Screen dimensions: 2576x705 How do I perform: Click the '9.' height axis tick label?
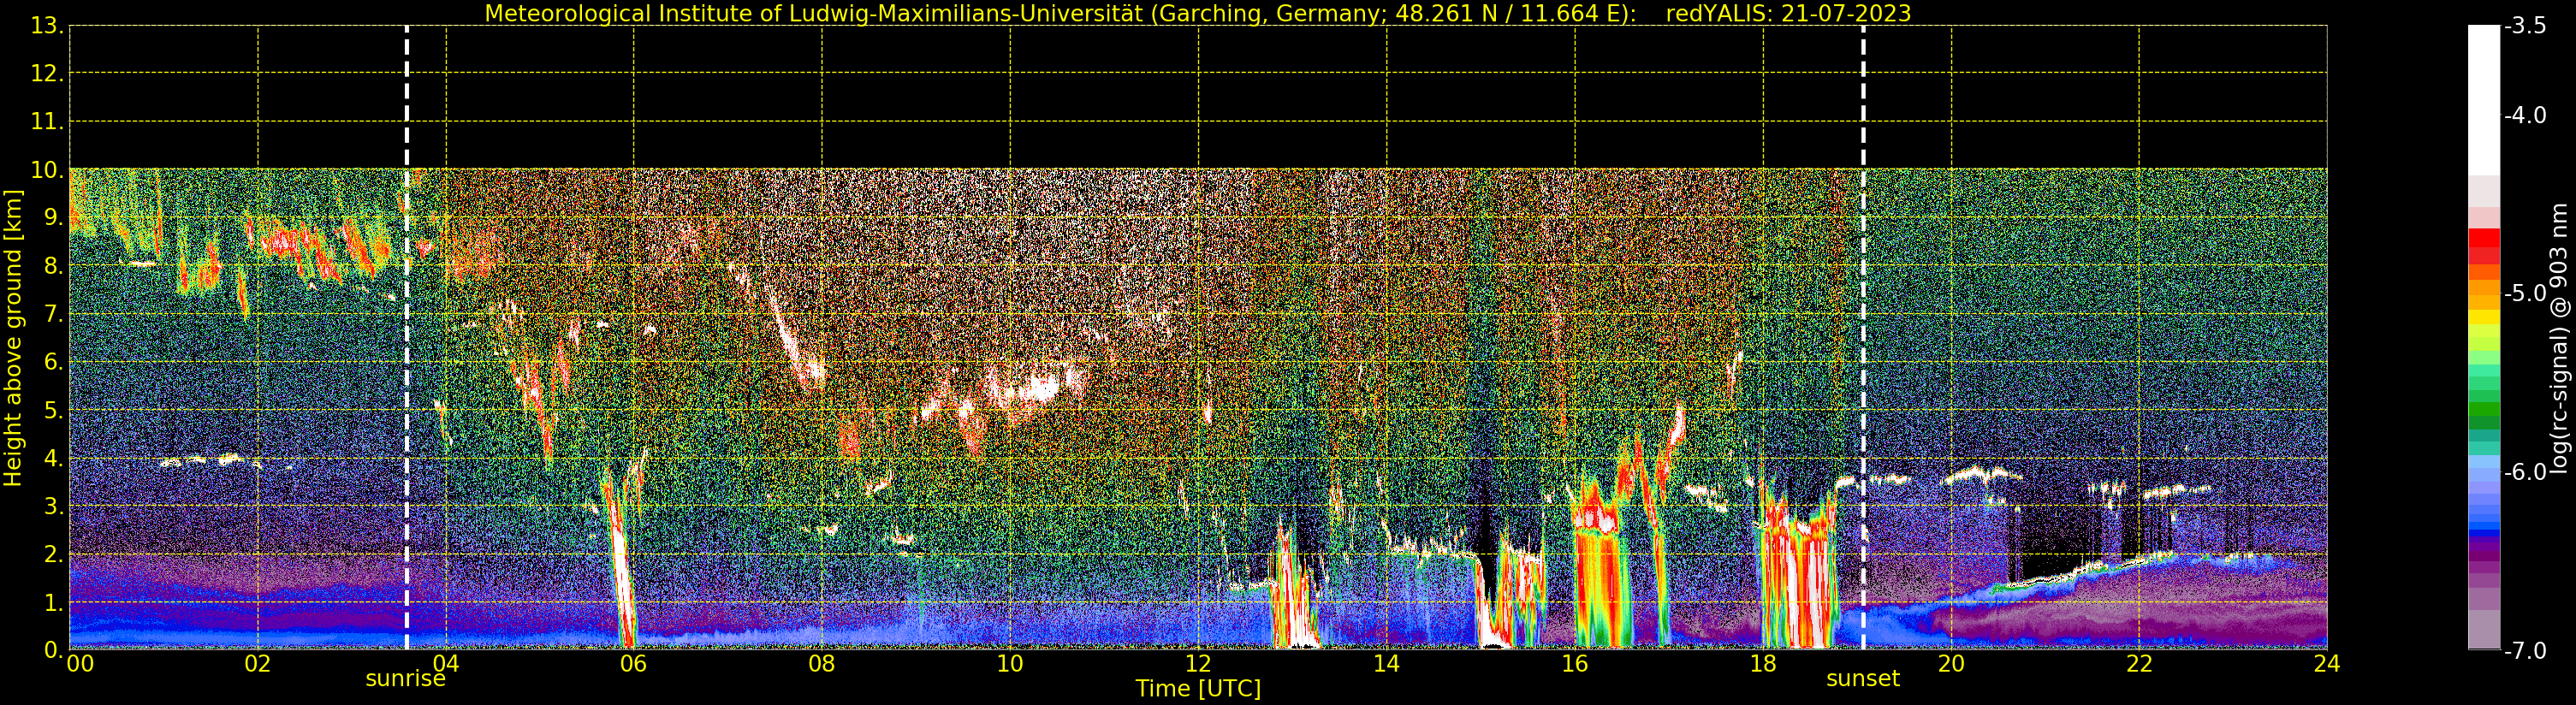tap(54, 218)
